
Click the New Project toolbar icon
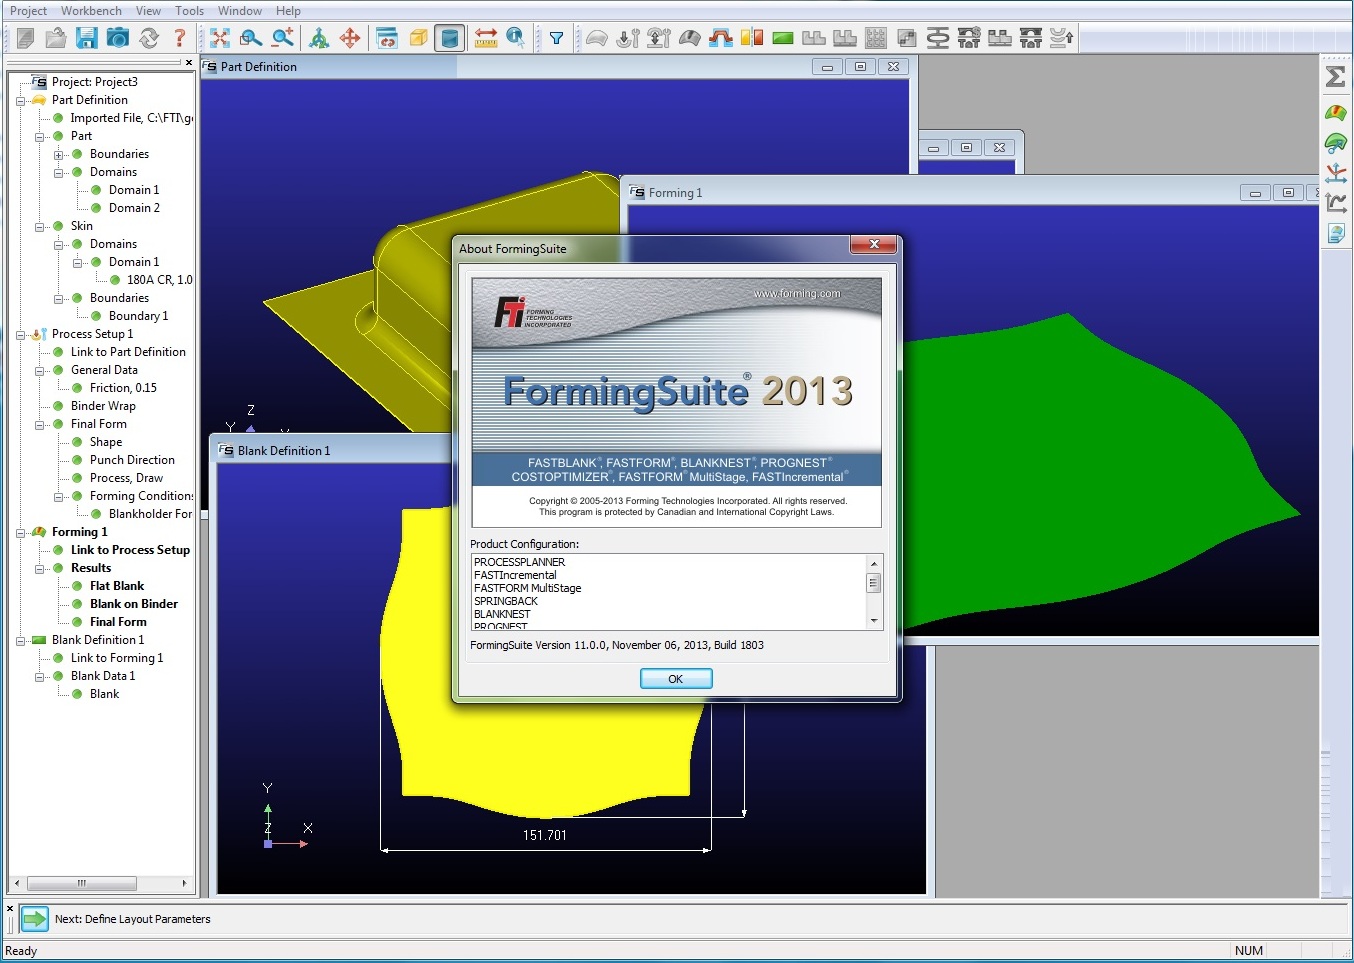pos(26,38)
